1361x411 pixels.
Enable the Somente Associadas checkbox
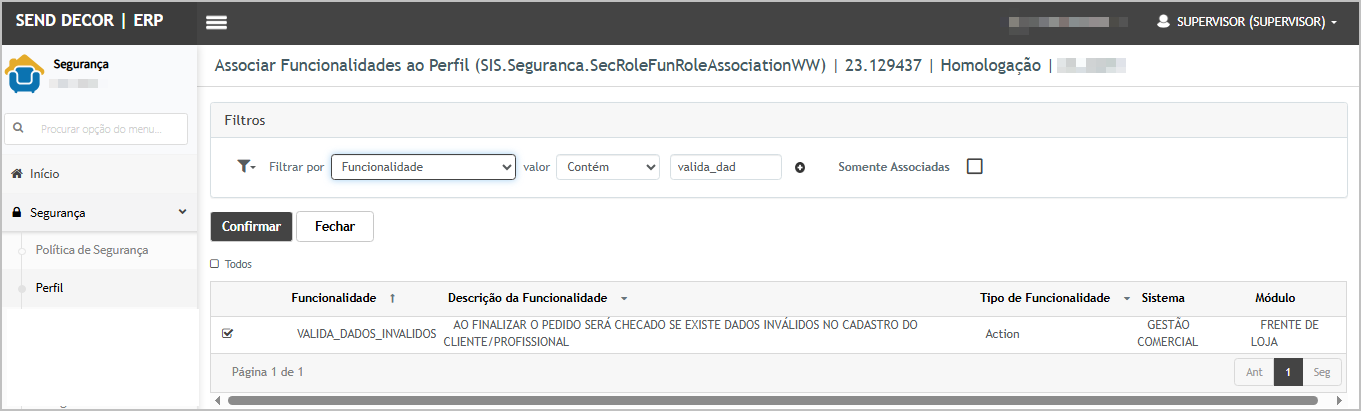pyautogui.click(x=975, y=167)
